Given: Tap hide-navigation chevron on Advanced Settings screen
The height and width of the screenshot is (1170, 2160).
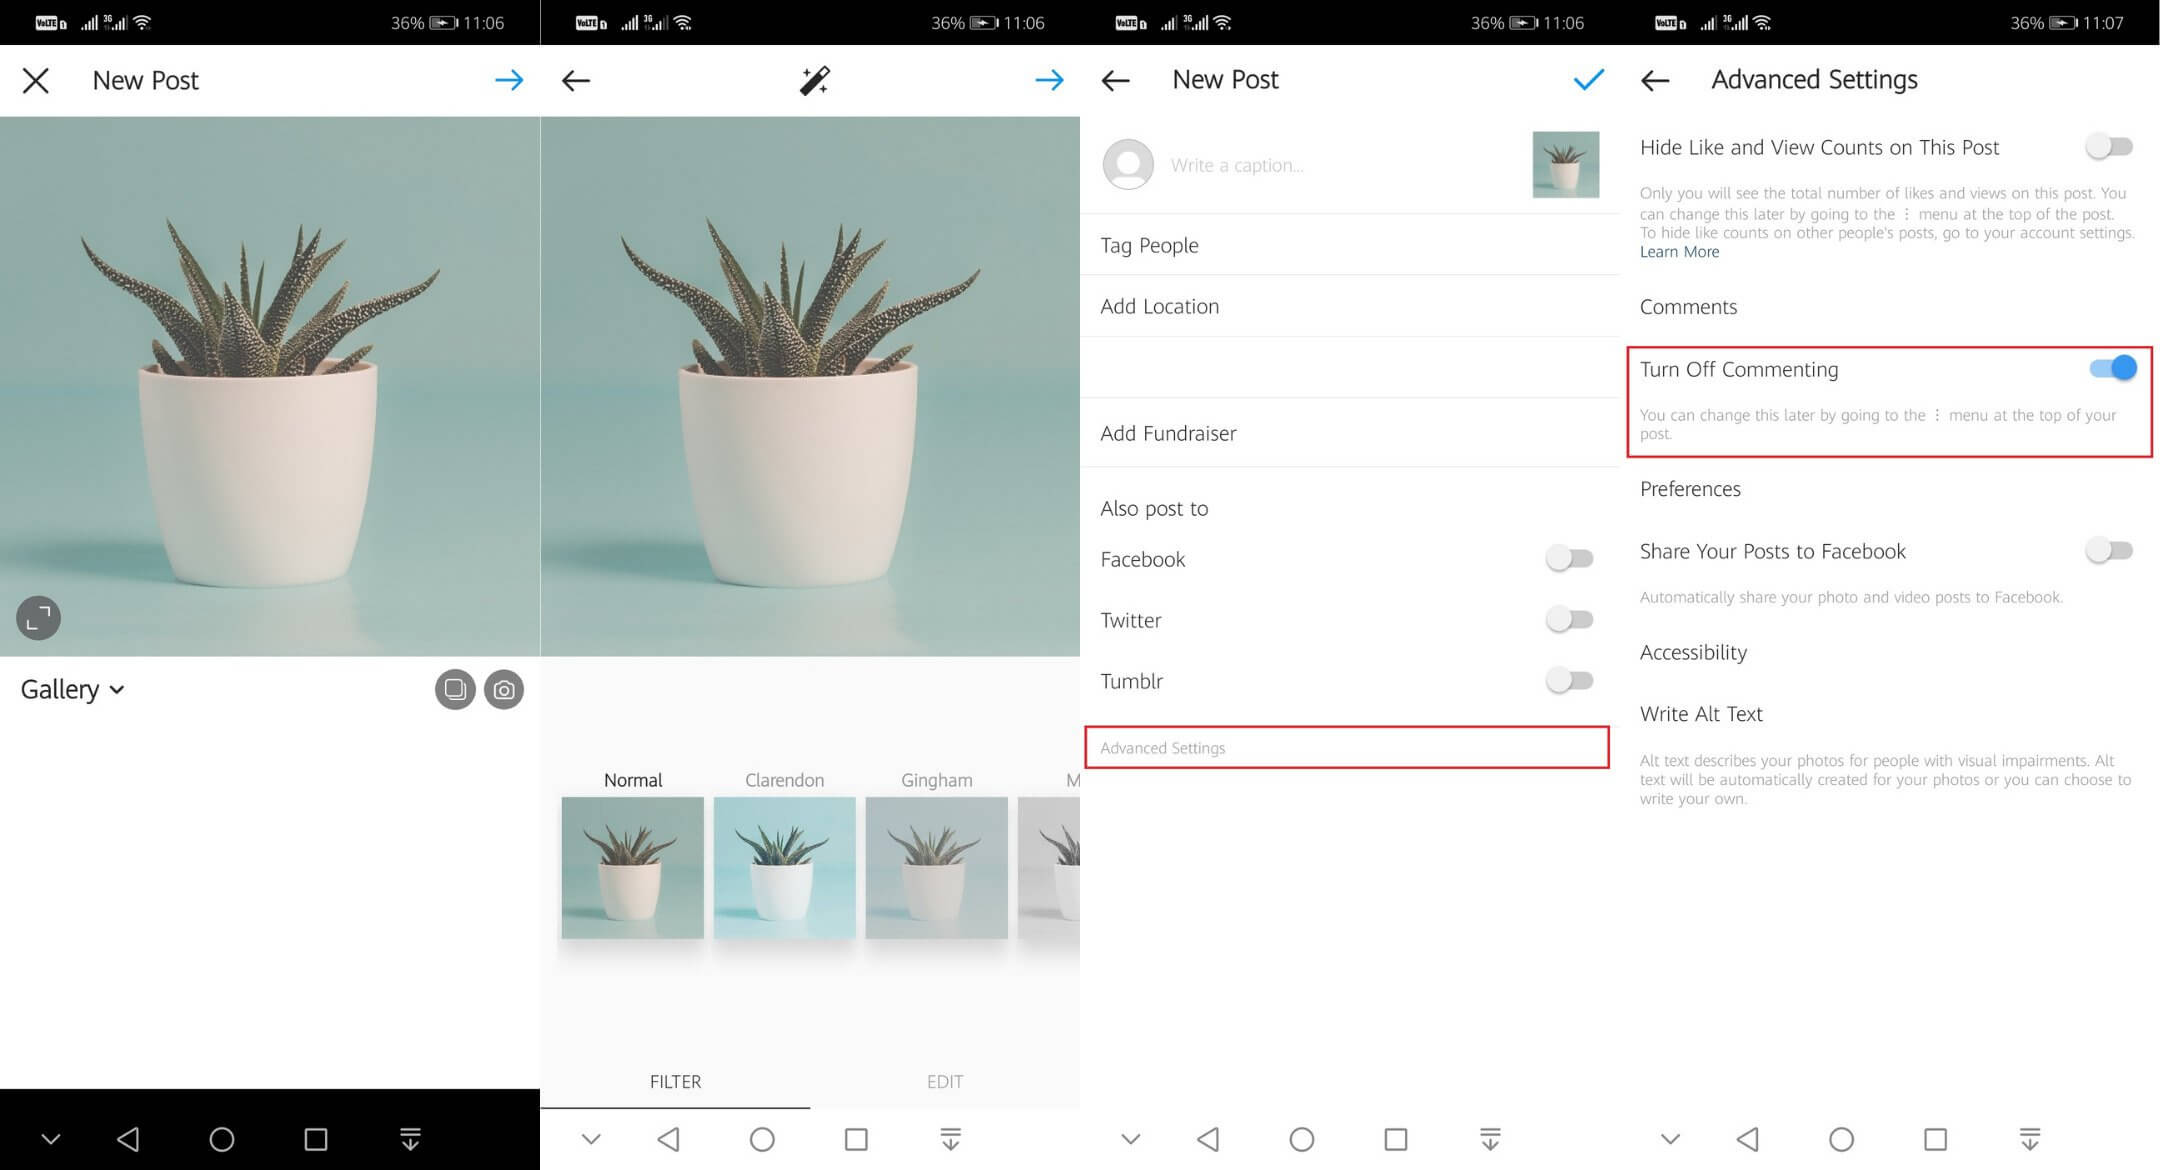Looking at the screenshot, I should tap(1671, 1139).
